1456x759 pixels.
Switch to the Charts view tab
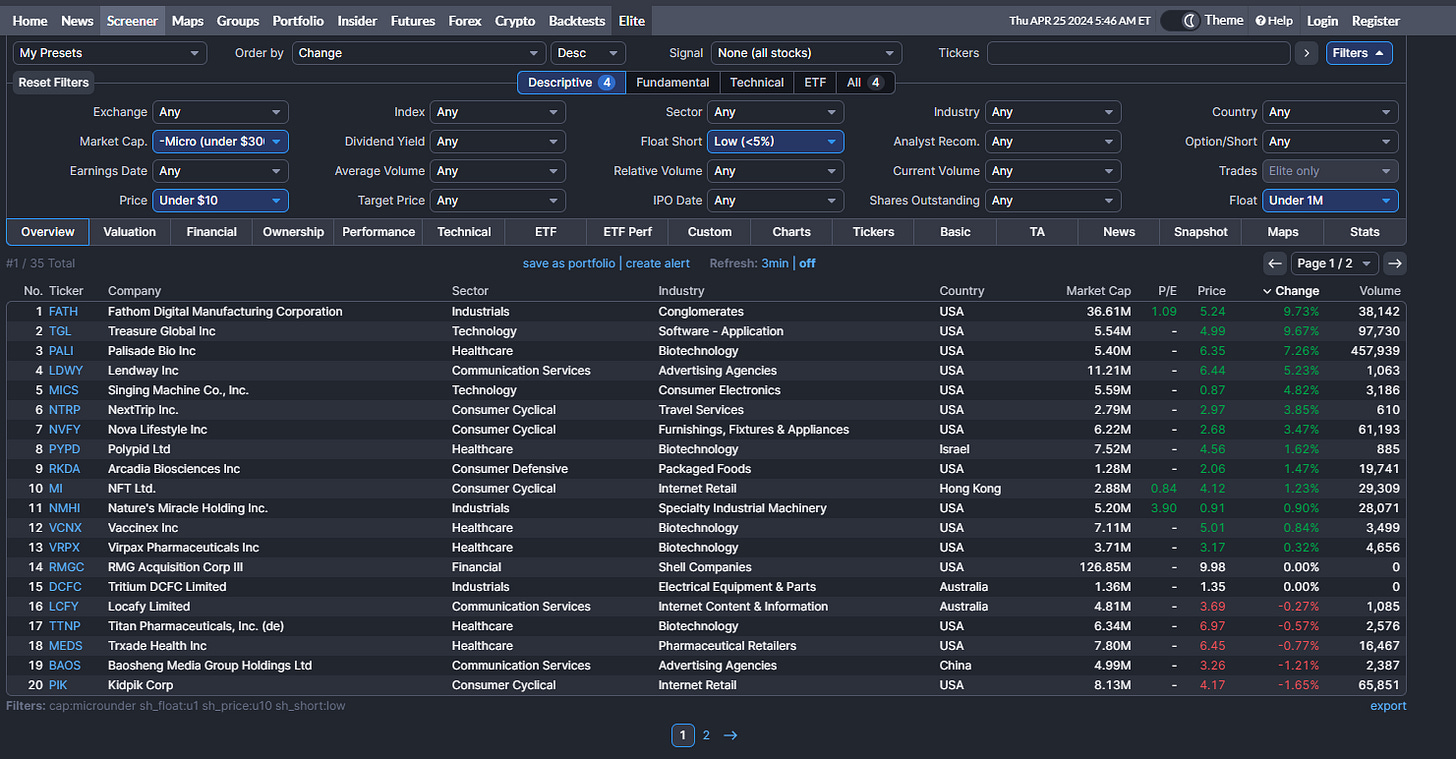(x=791, y=232)
